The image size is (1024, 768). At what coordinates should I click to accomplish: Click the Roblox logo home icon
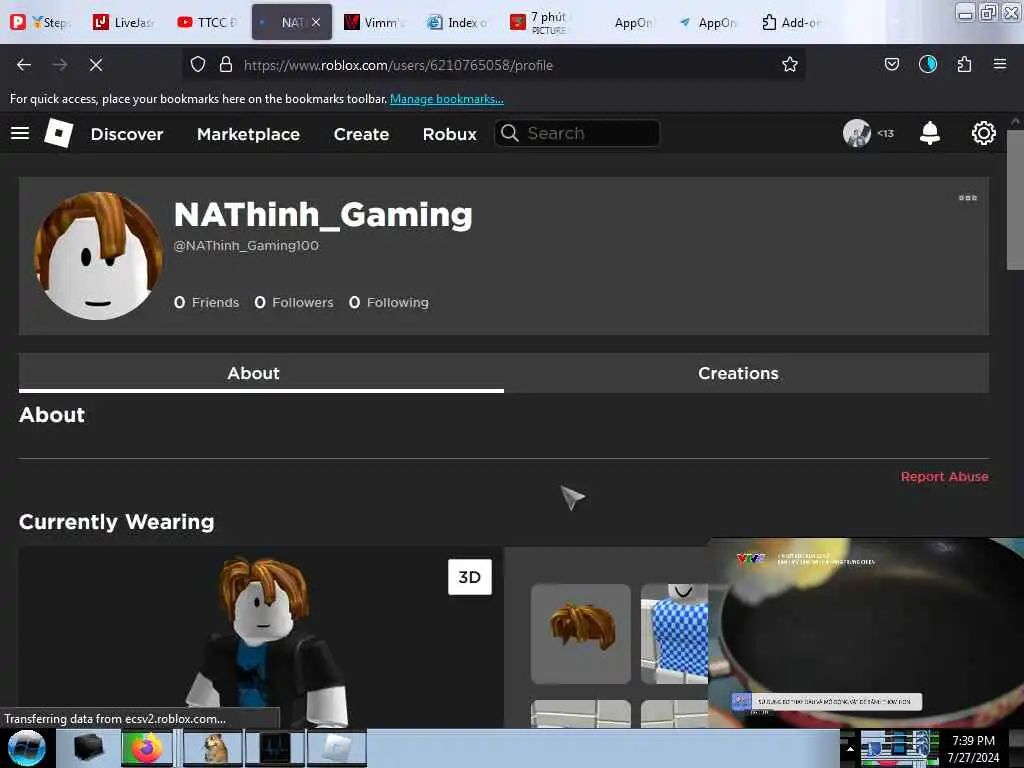pos(59,133)
